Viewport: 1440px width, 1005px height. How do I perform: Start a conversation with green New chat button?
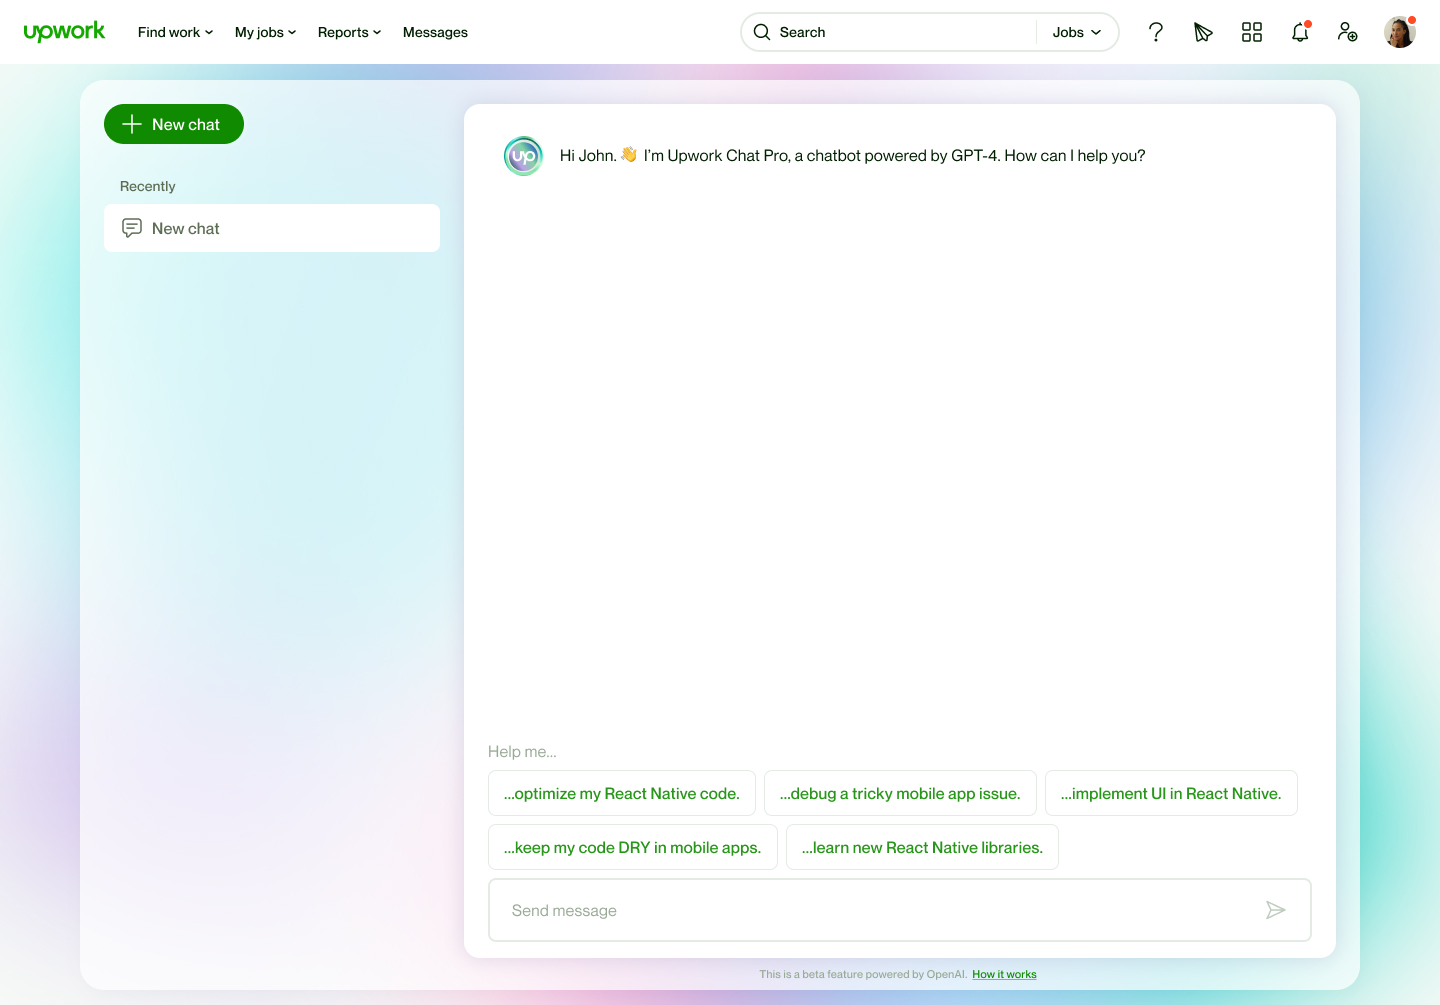(174, 124)
